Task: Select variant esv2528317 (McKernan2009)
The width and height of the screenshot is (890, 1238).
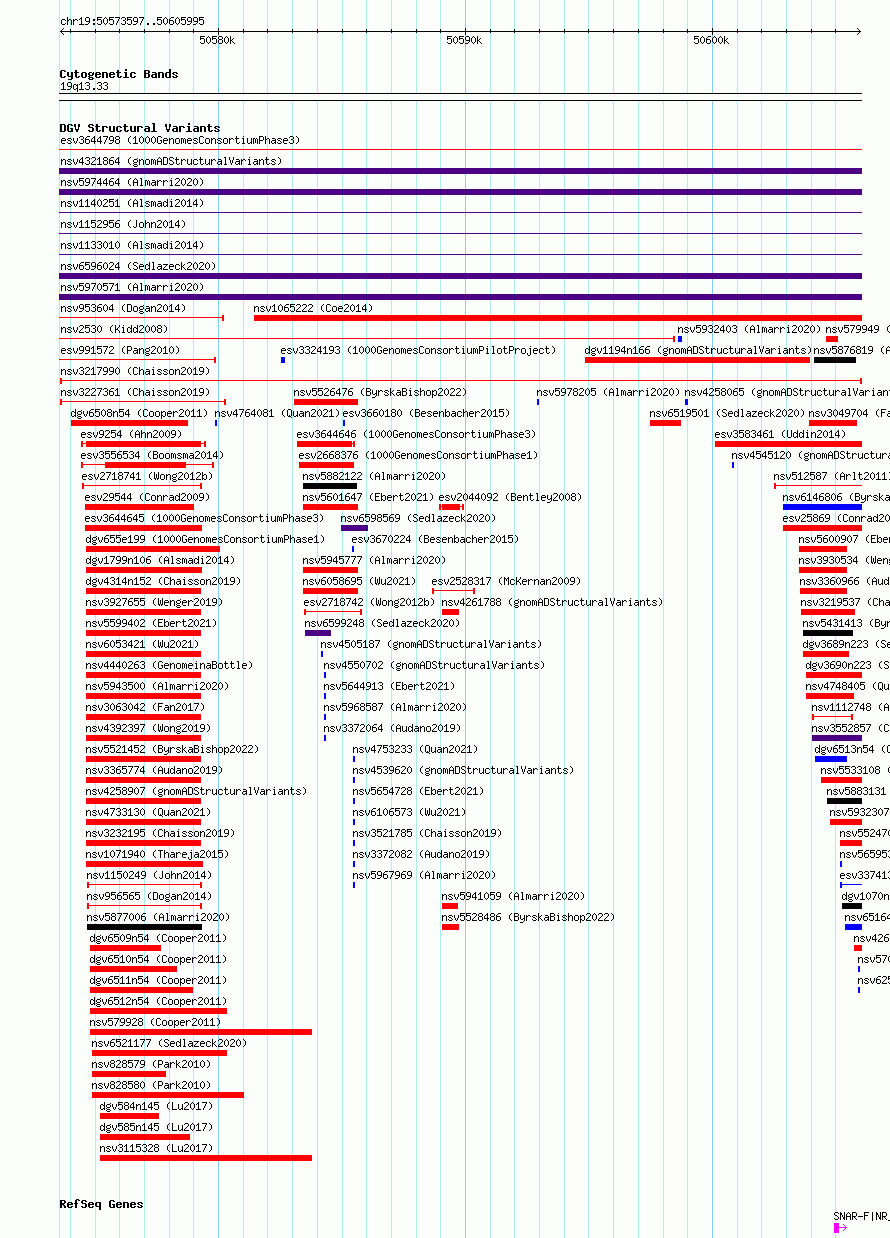Action: 506,581
